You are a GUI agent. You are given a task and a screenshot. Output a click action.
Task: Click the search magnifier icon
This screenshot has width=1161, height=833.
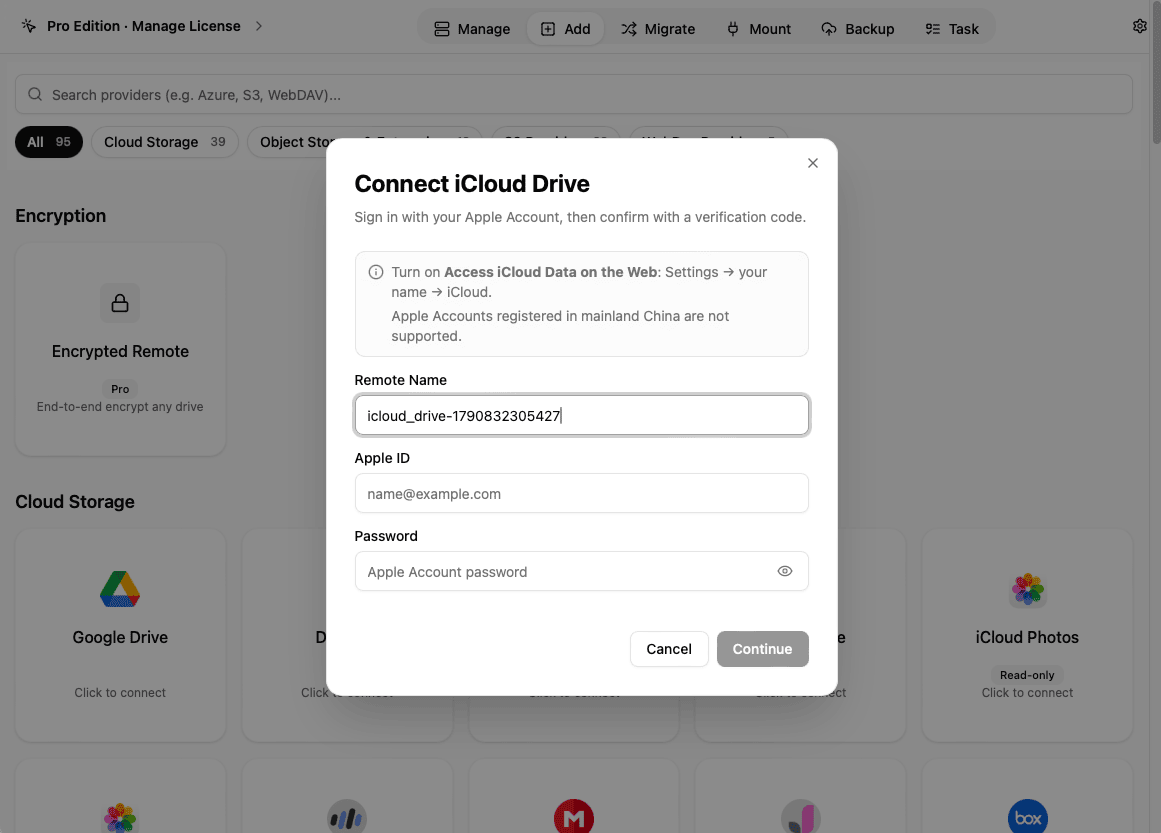click(35, 94)
